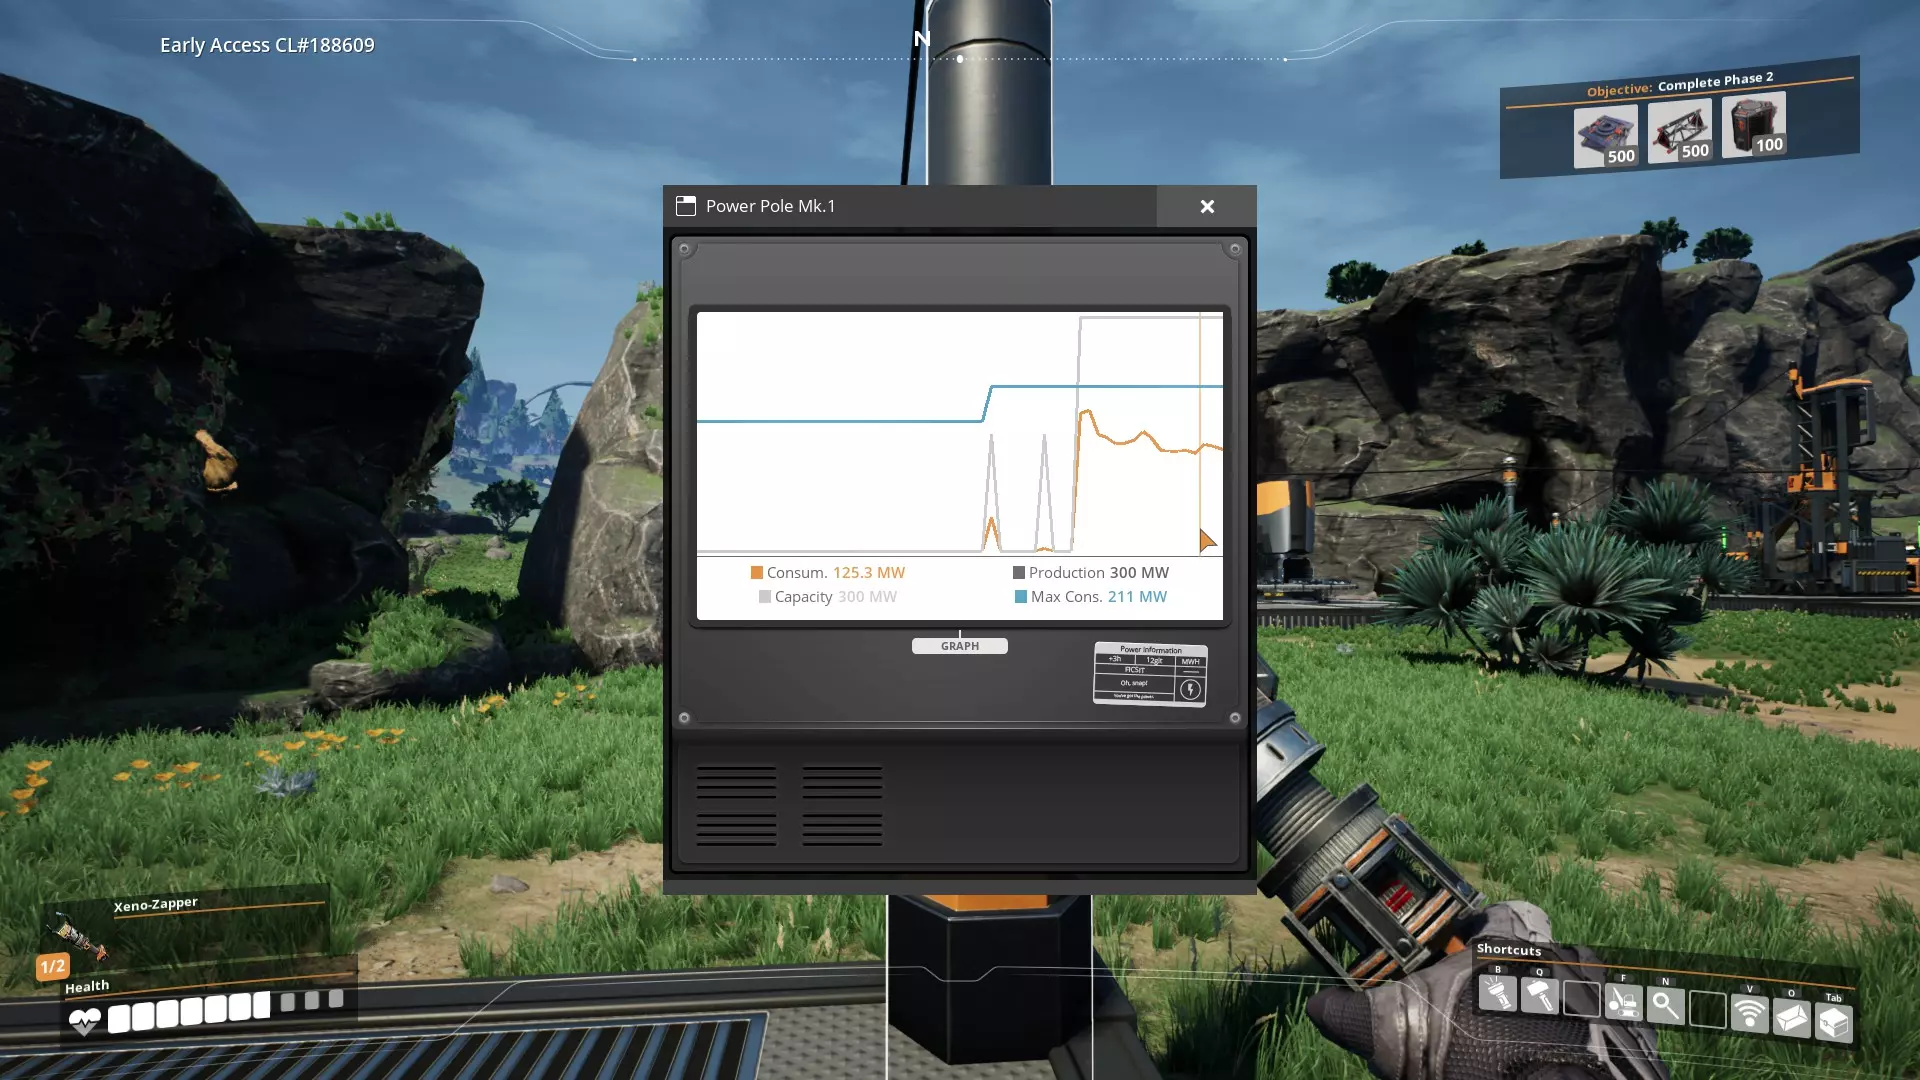Select the GRAPH tab
This screenshot has height=1080, width=1920.
[x=959, y=646]
